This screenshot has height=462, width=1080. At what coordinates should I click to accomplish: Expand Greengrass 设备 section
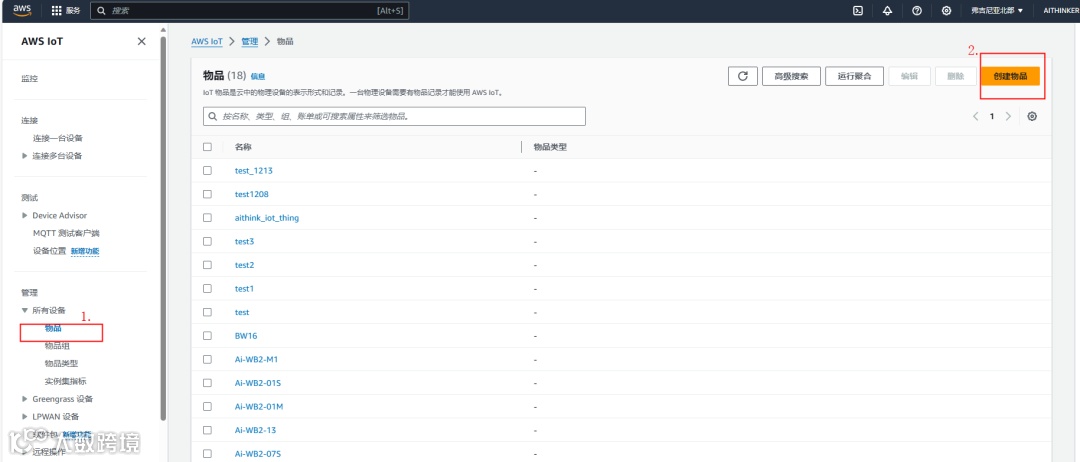tap(25, 399)
